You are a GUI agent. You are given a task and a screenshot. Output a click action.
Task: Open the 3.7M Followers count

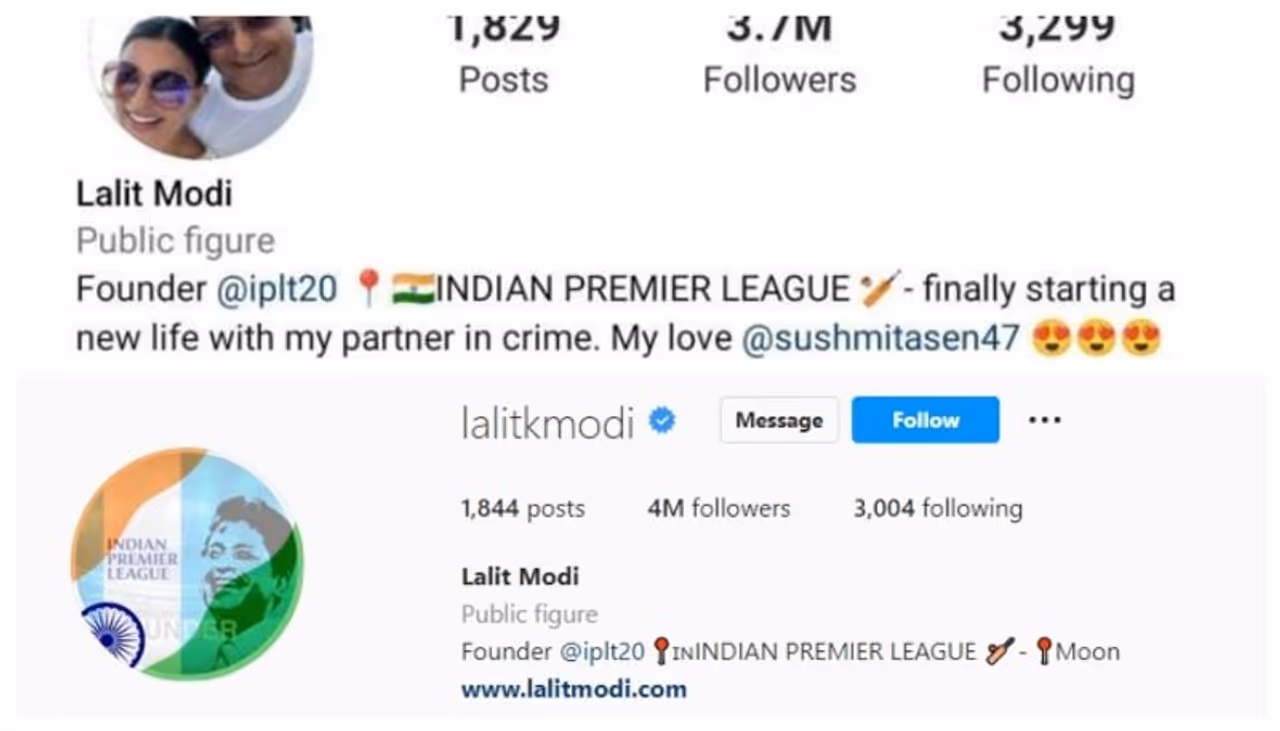(780, 58)
